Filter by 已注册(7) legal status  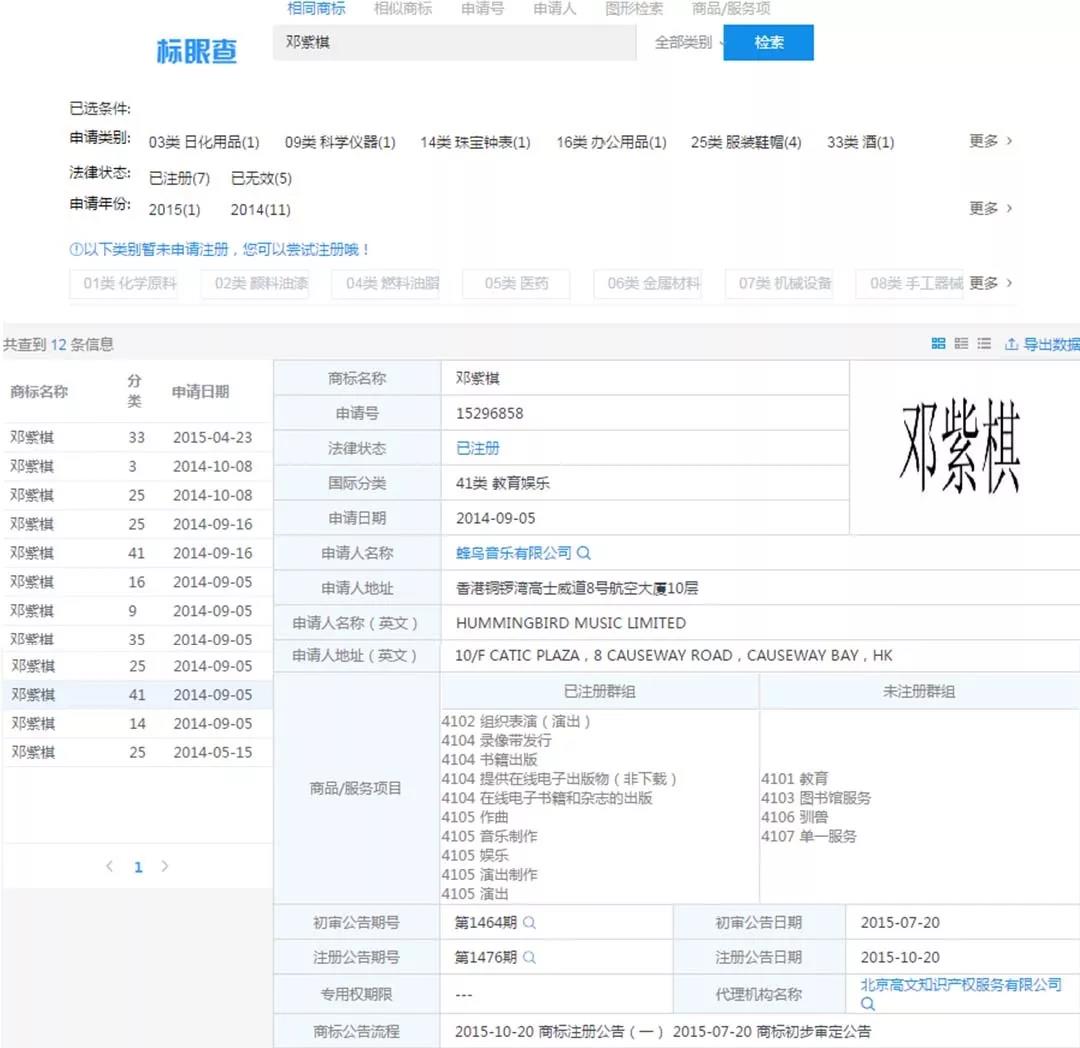[179, 178]
